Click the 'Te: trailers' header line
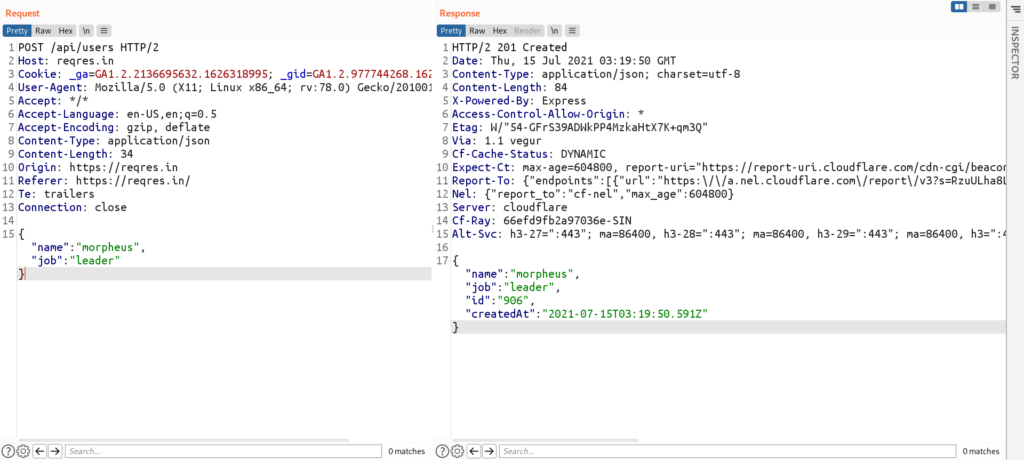Viewport: 1024px width, 460px height. tap(56, 194)
